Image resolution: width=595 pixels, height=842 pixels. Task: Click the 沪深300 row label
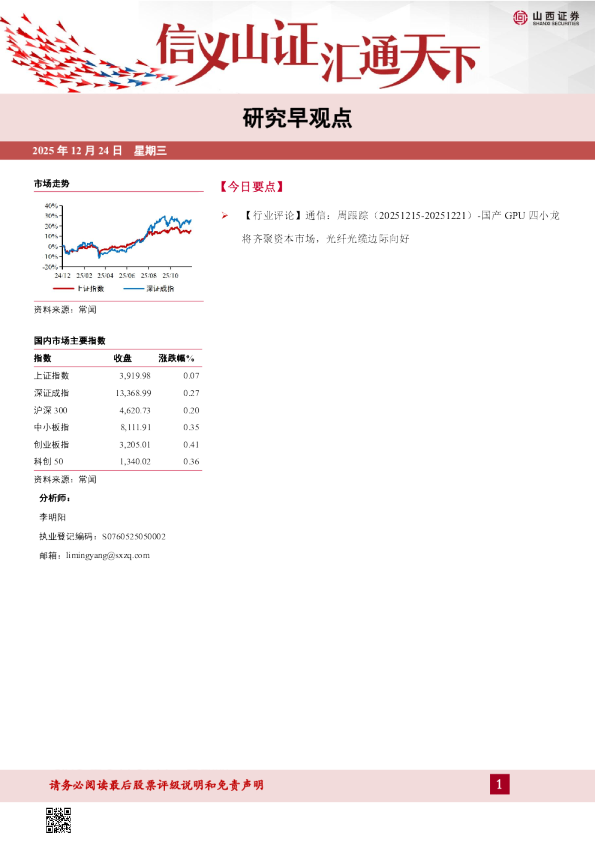point(50,410)
